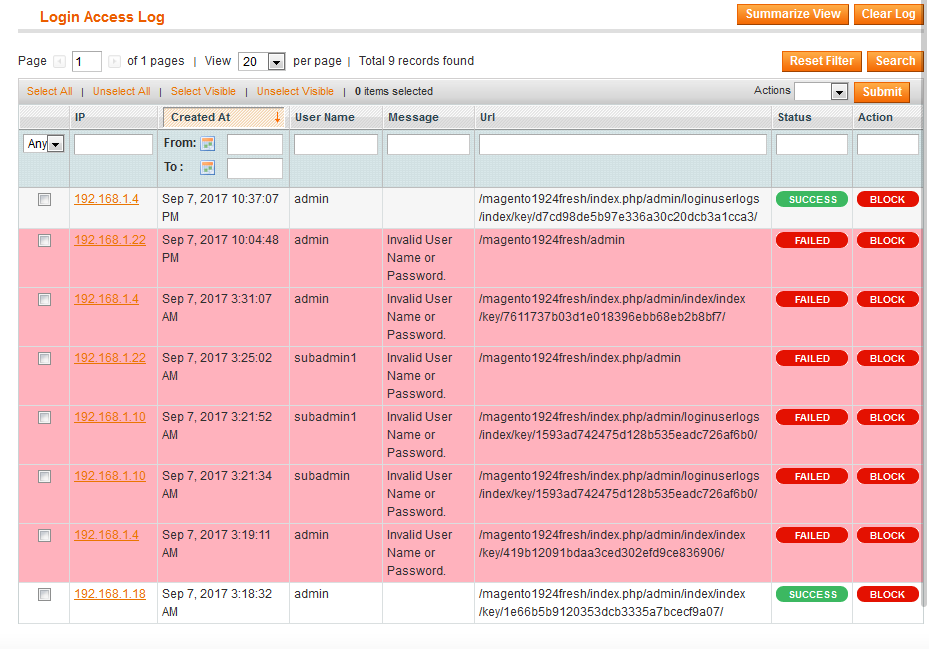This screenshot has height=649, width=929.
Task: Open the From date calendar picker
Action: 208,143
